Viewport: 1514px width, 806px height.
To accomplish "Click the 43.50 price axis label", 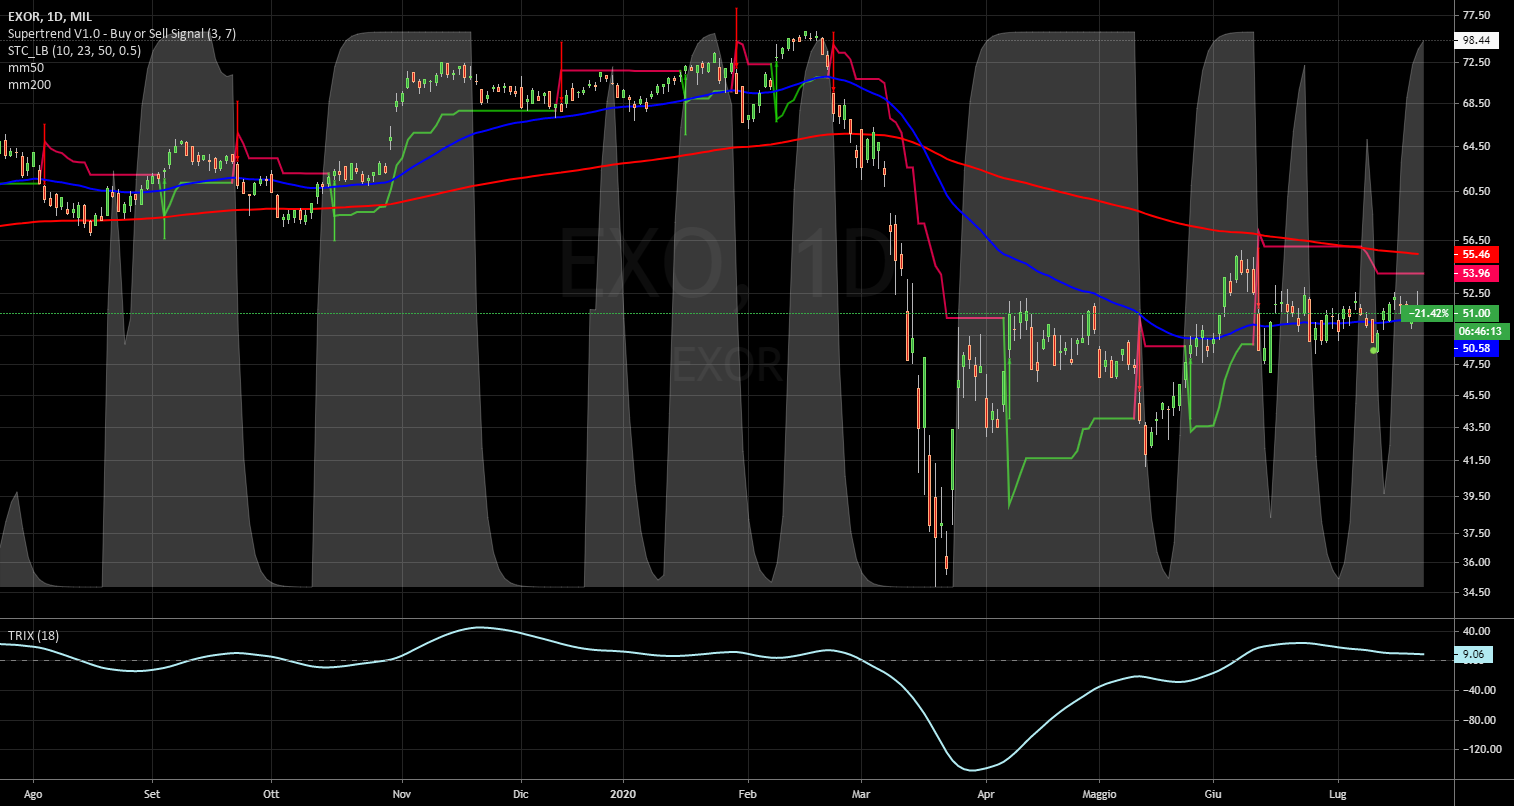I will 1476,427.
